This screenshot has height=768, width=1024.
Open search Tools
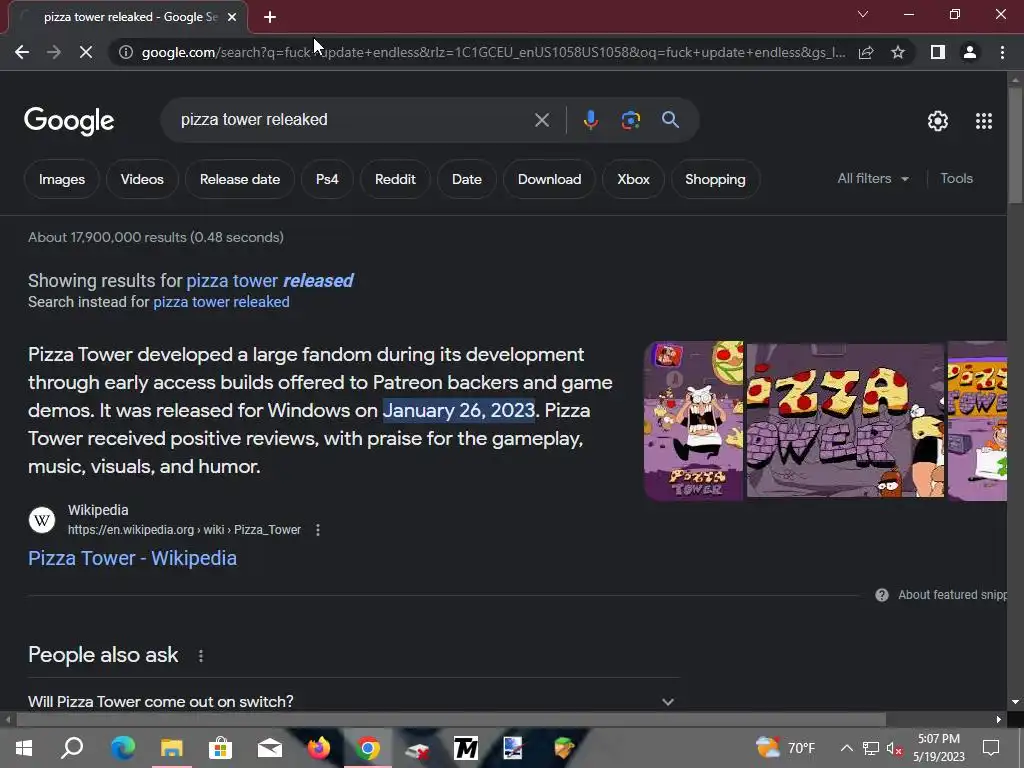coord(956,178)
